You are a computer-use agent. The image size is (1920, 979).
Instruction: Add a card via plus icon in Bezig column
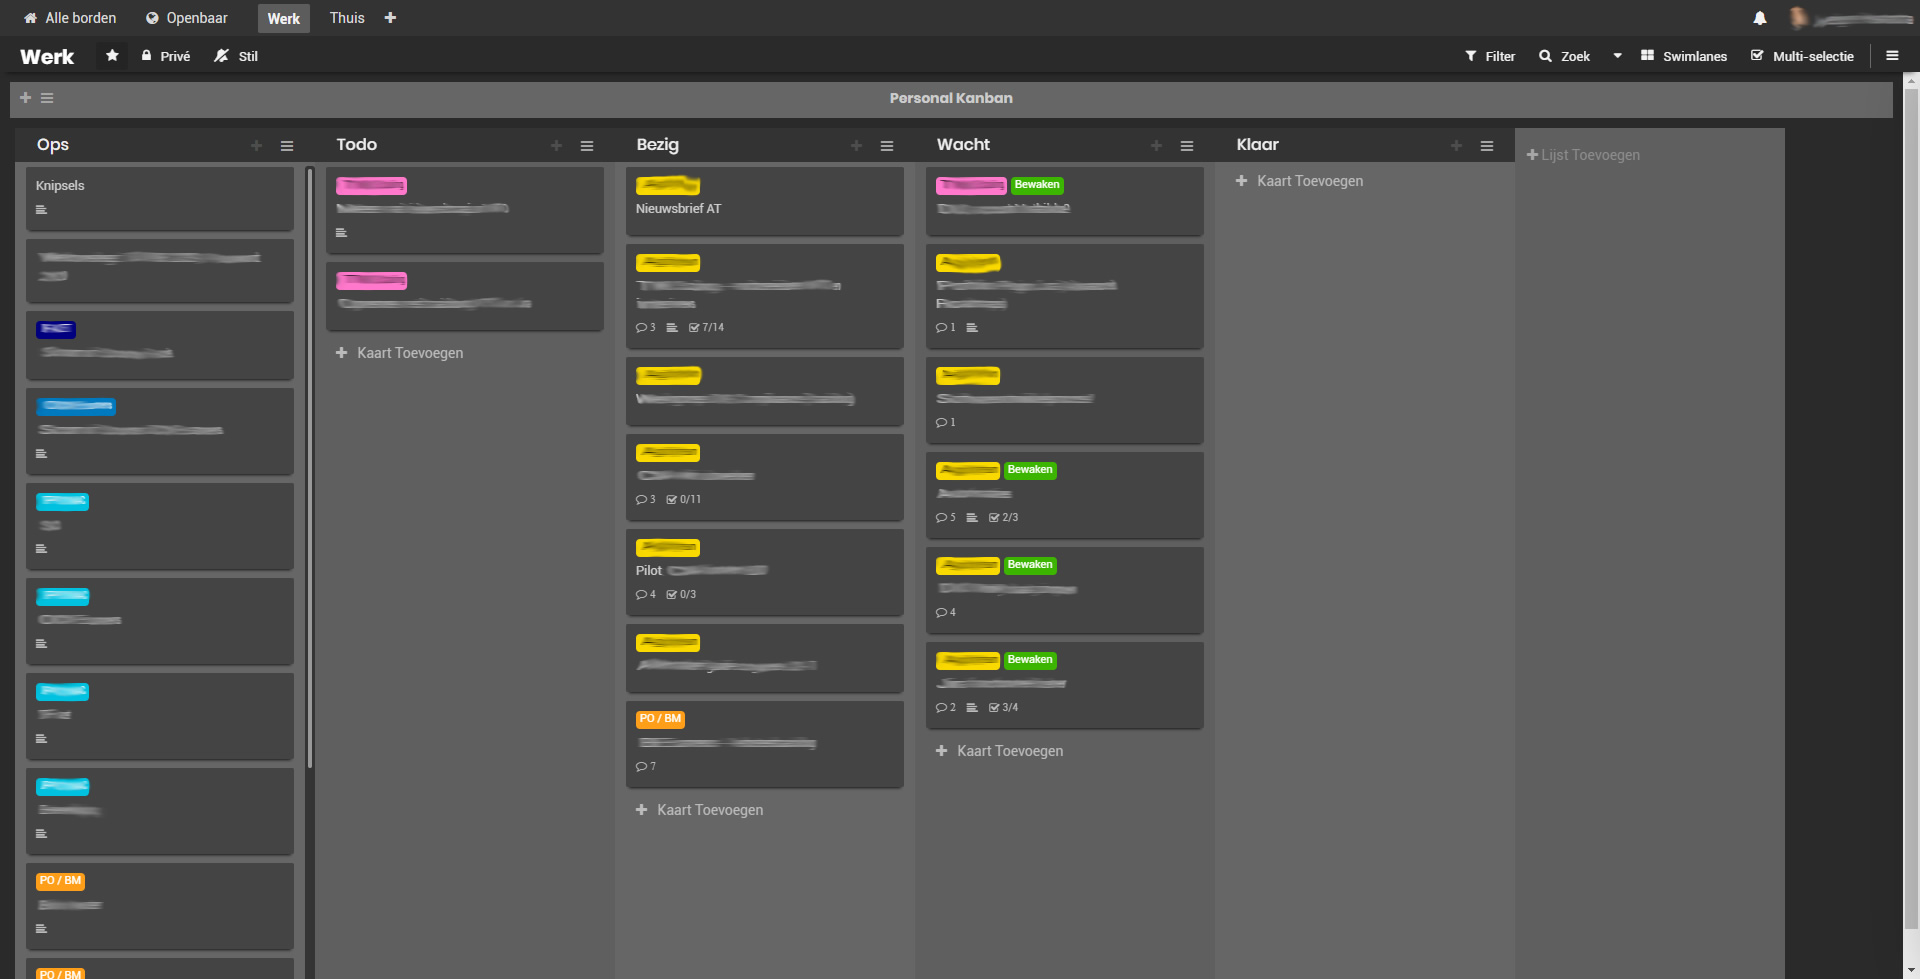coord(856,145)
